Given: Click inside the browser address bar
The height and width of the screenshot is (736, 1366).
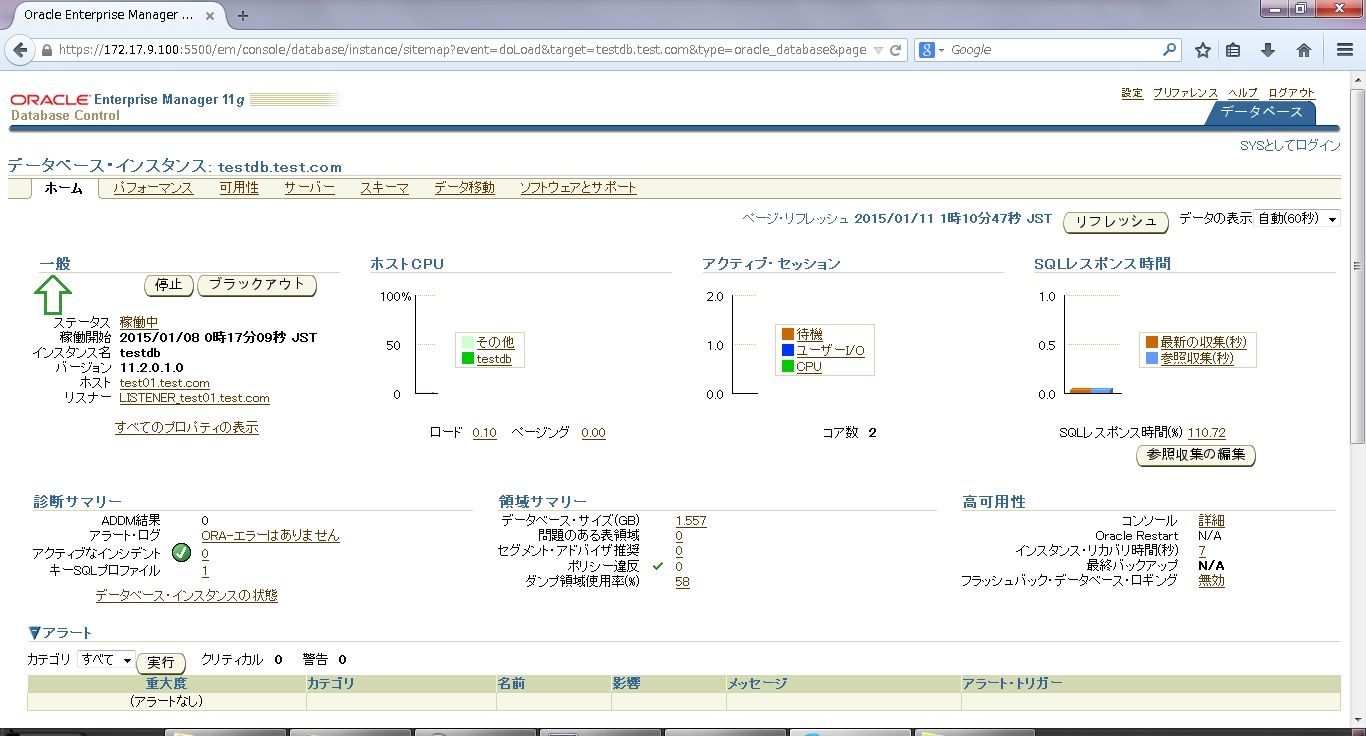Looking at the screenshot, I should 450,48.
